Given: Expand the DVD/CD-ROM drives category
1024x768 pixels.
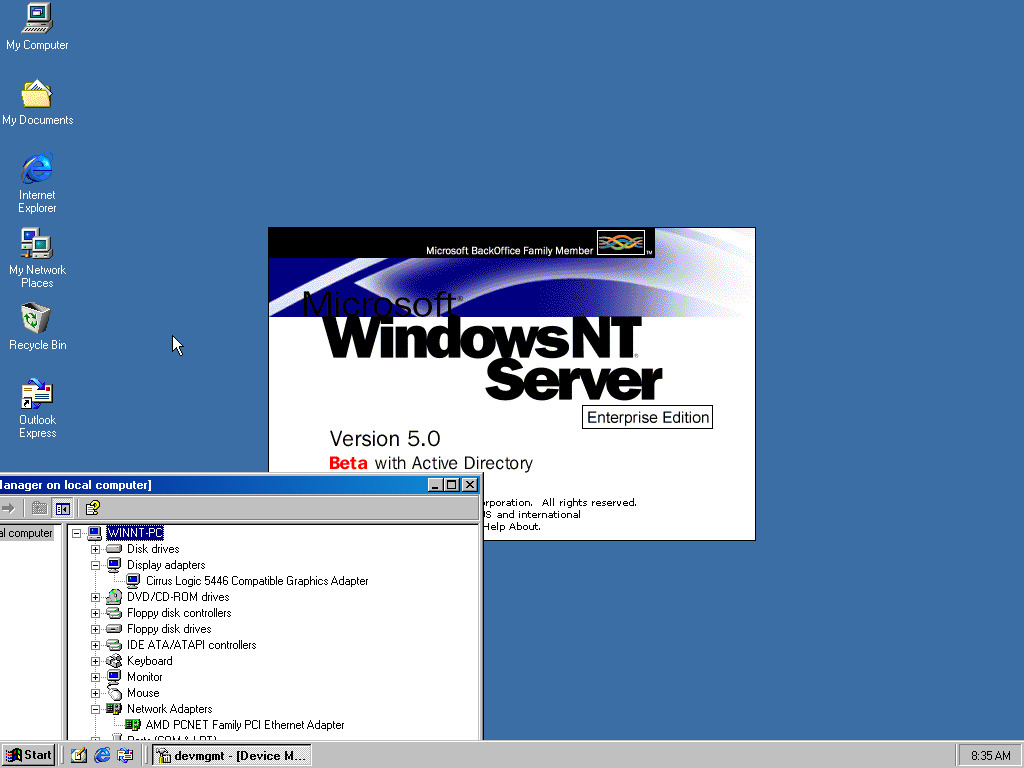Looking at the screenshot, I should click(95, 598).
